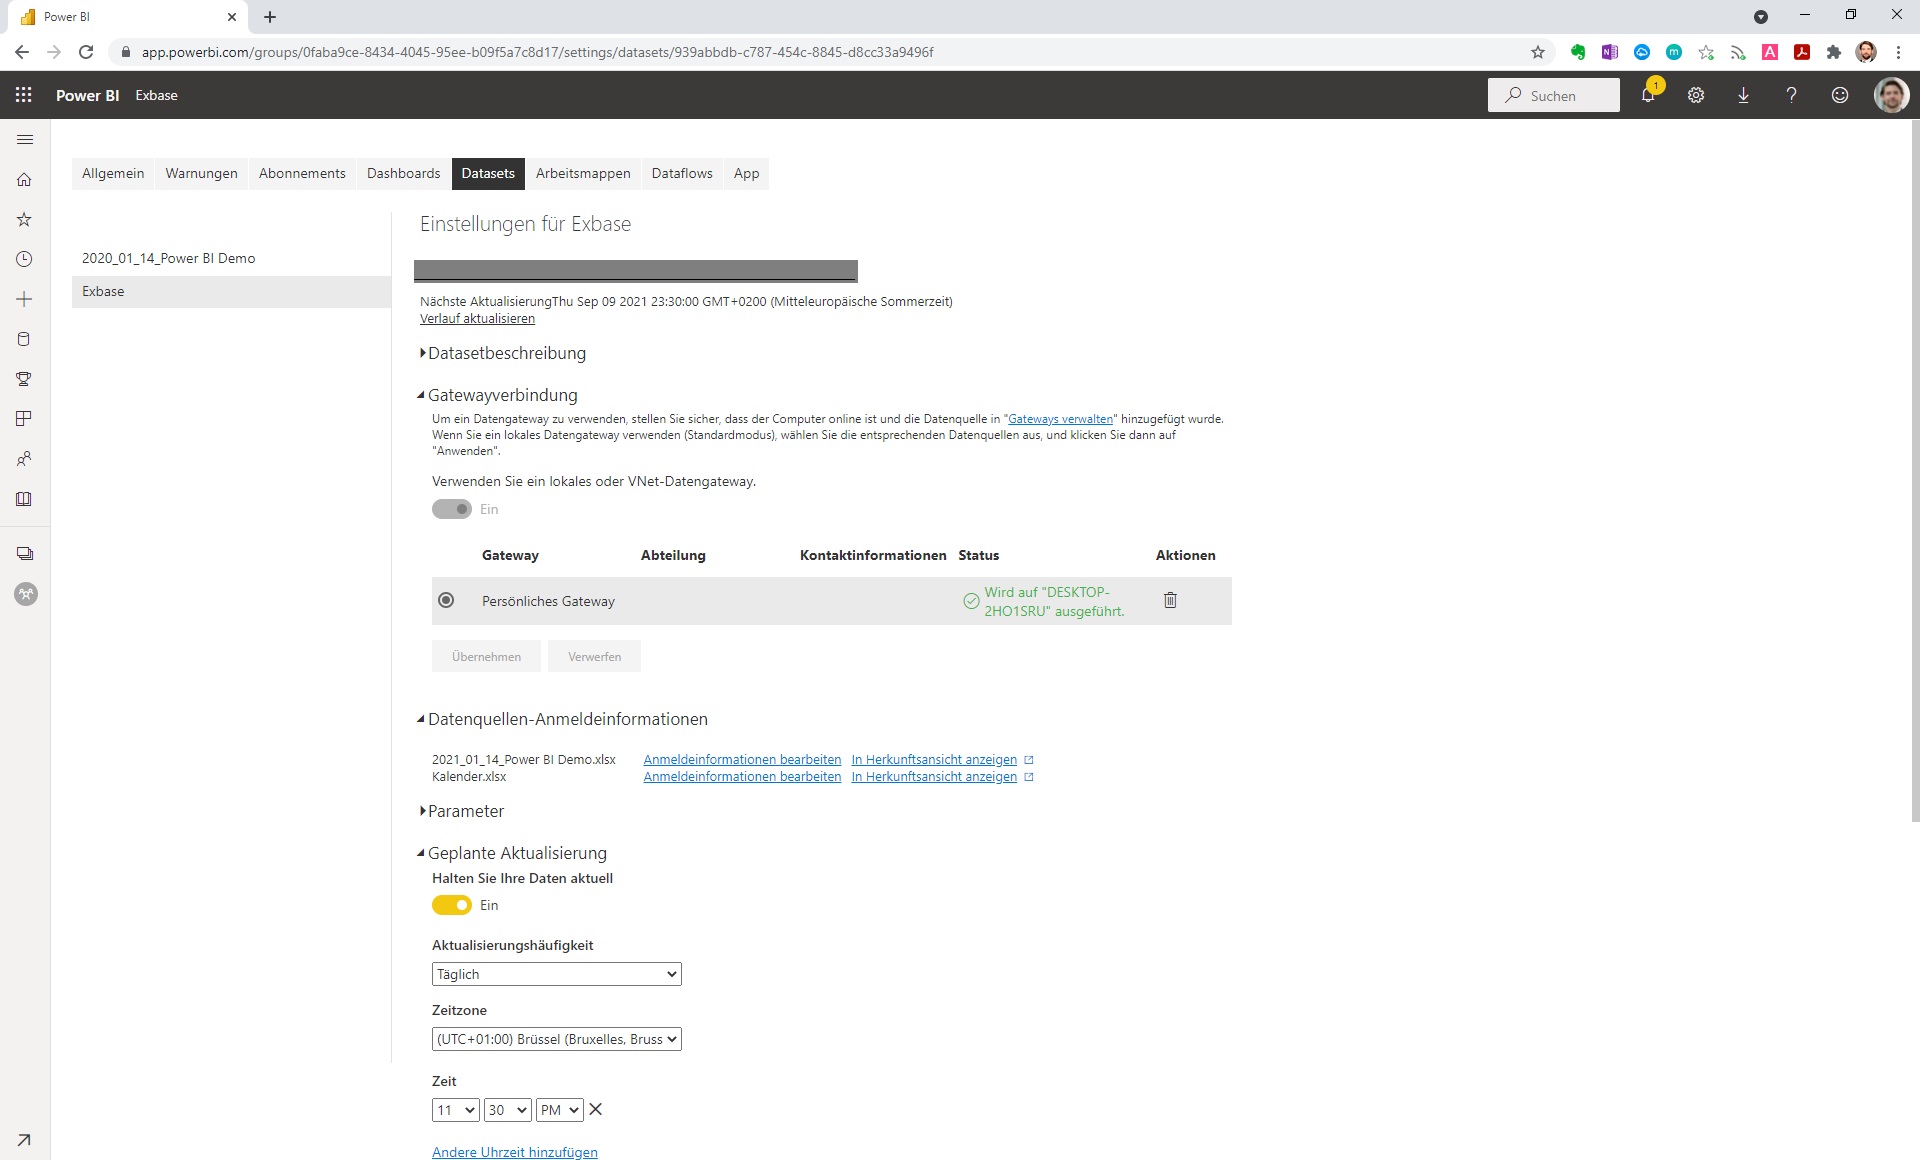Collapse the Datenquellen-Anmeldeinformationen section
Viewport: 1920px width, 1160px height.
pyautogui.click(x=562, y=719)
